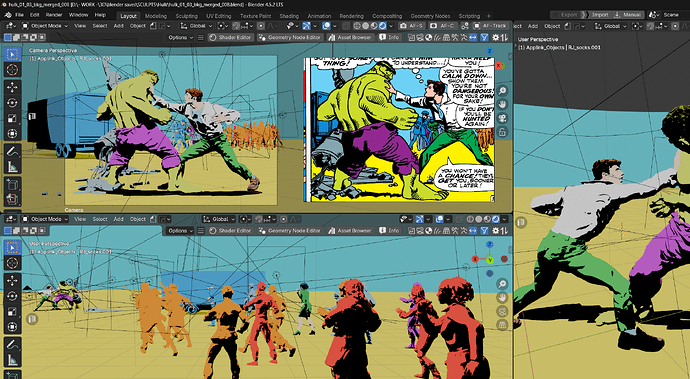Select the Cursor tool in top viewport toolbar
The width and height of the screenshot is (690, 379).
point(12,70)
